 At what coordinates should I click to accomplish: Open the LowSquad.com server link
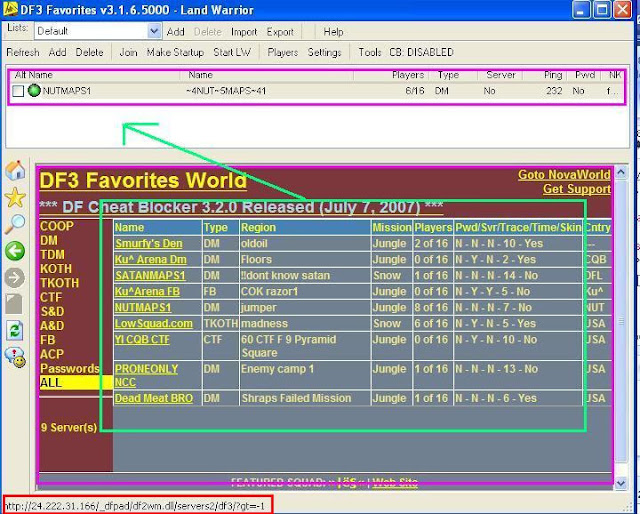[153, 324]
